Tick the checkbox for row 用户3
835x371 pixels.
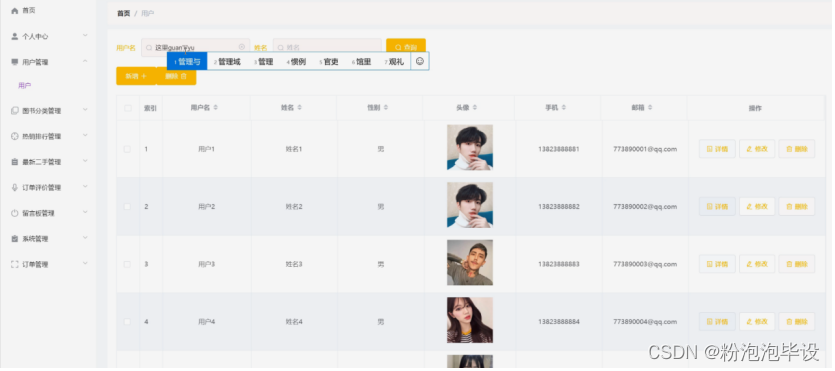(x=127, y=264)
